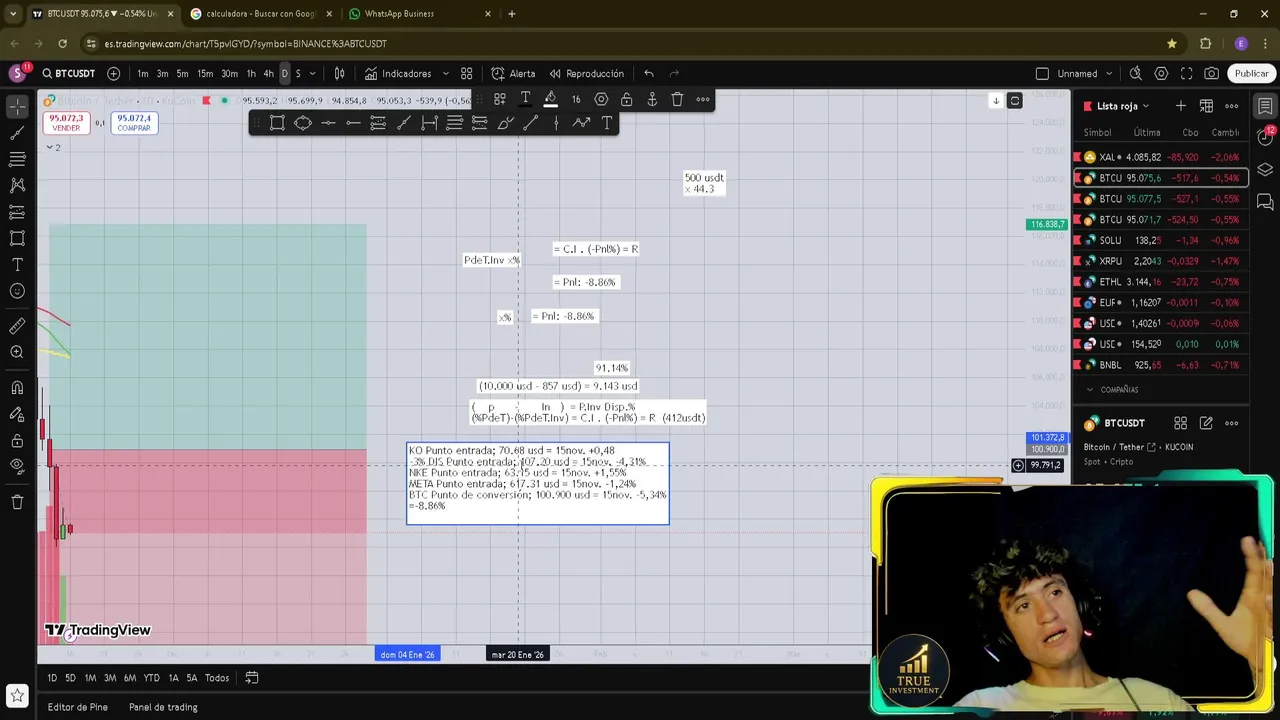Viewport: 1280px width, 720px height.
Task: Select ETHL row in watchlist
Action: (1160, 282)
